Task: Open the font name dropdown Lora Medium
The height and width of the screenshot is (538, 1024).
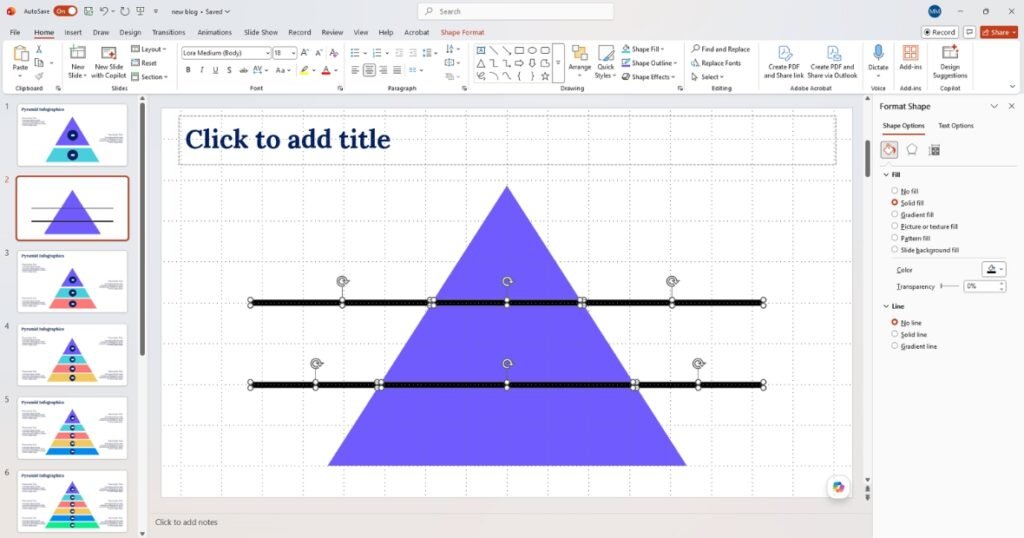Action: click(x=267, y=53)
